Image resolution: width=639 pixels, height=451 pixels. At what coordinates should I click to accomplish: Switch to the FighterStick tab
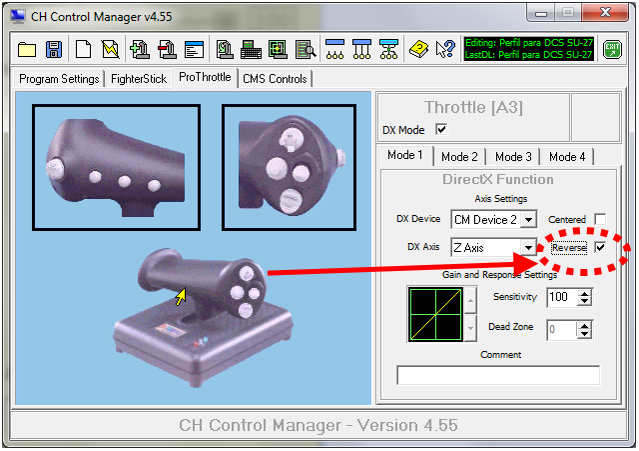click(138, 78)
